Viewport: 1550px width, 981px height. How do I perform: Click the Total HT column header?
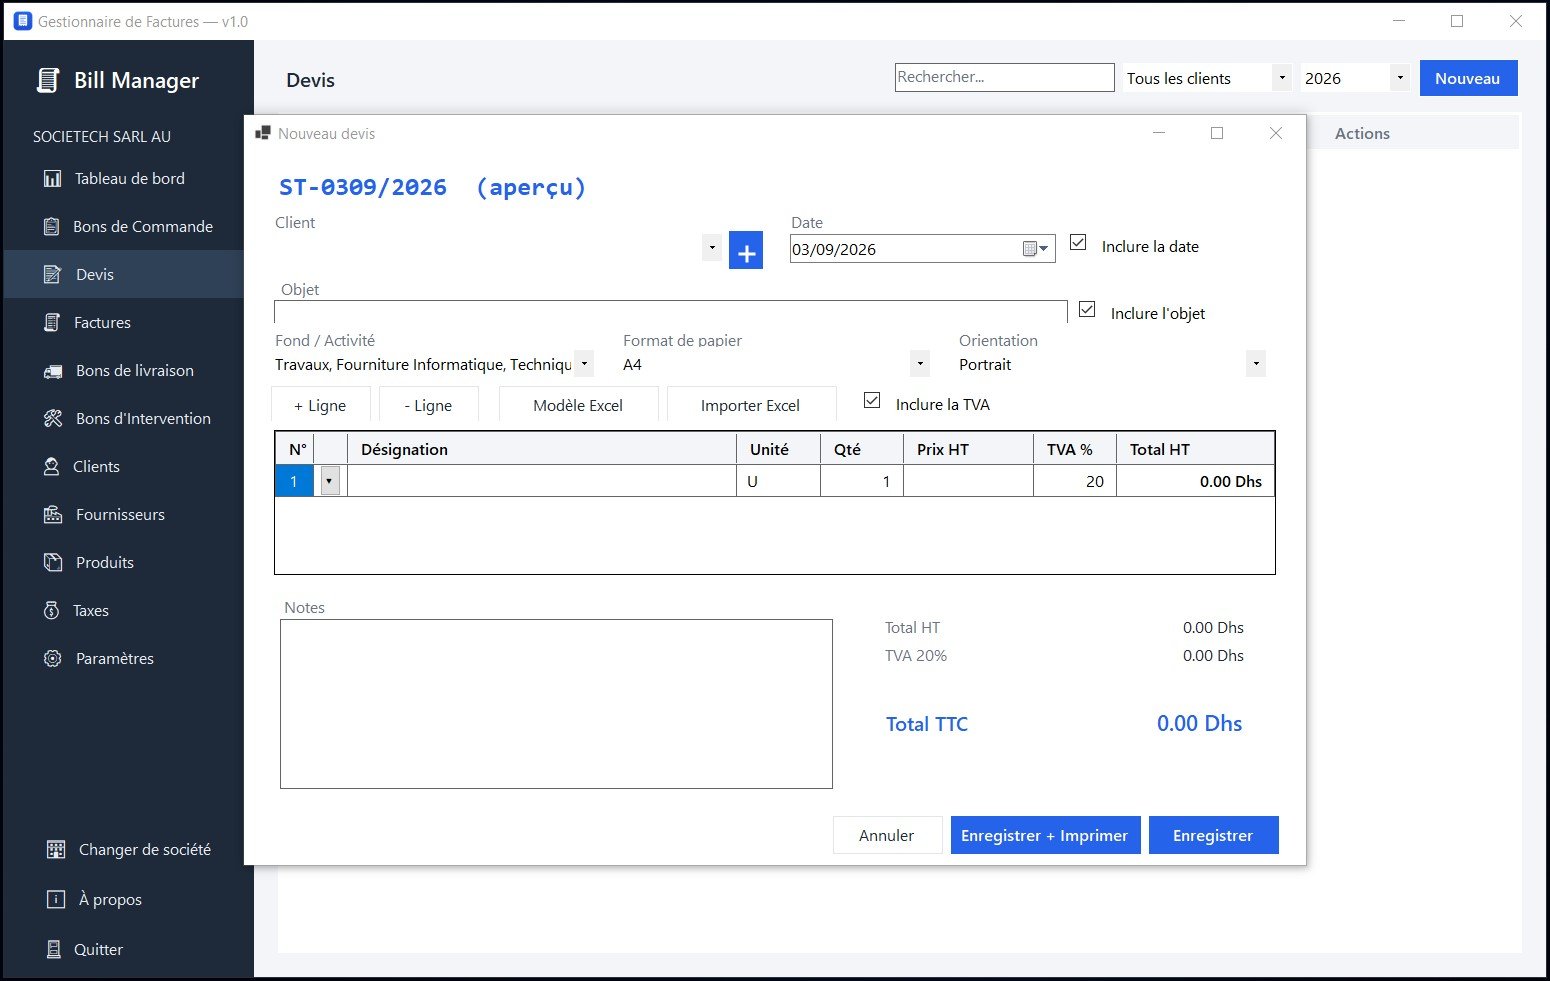[1195, 449]
